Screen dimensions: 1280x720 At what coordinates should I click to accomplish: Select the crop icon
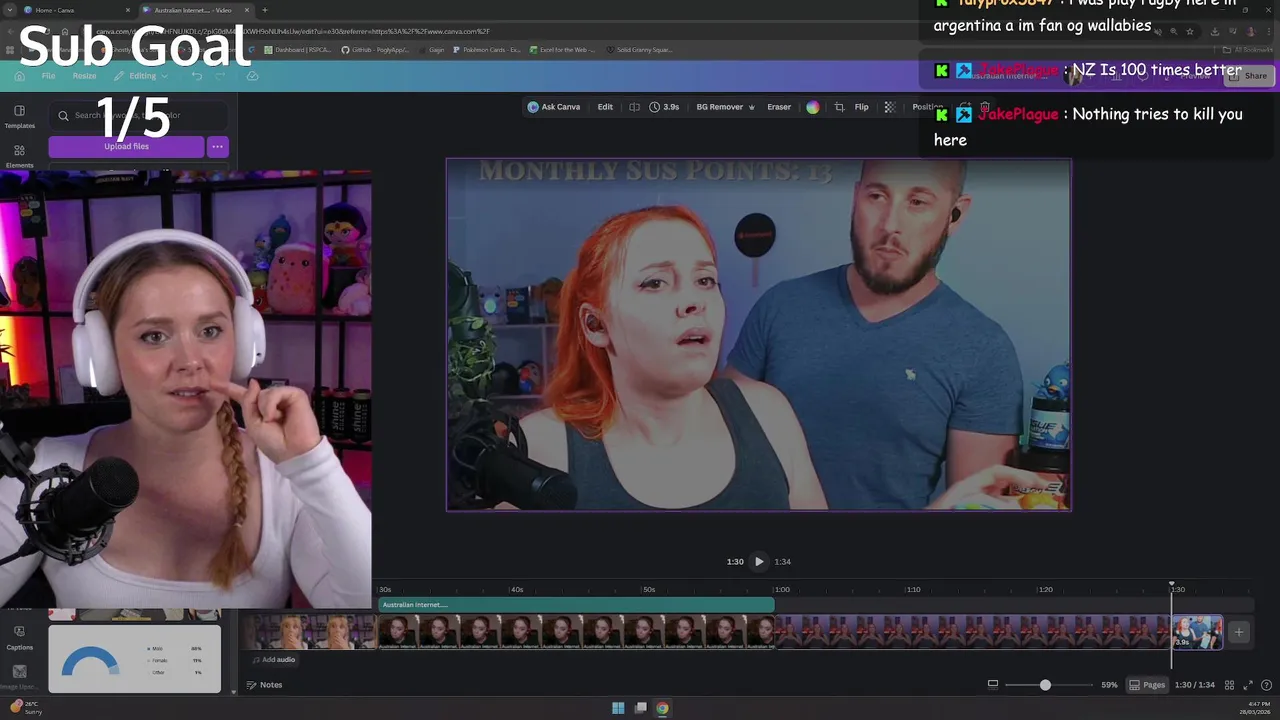[839, 107]
